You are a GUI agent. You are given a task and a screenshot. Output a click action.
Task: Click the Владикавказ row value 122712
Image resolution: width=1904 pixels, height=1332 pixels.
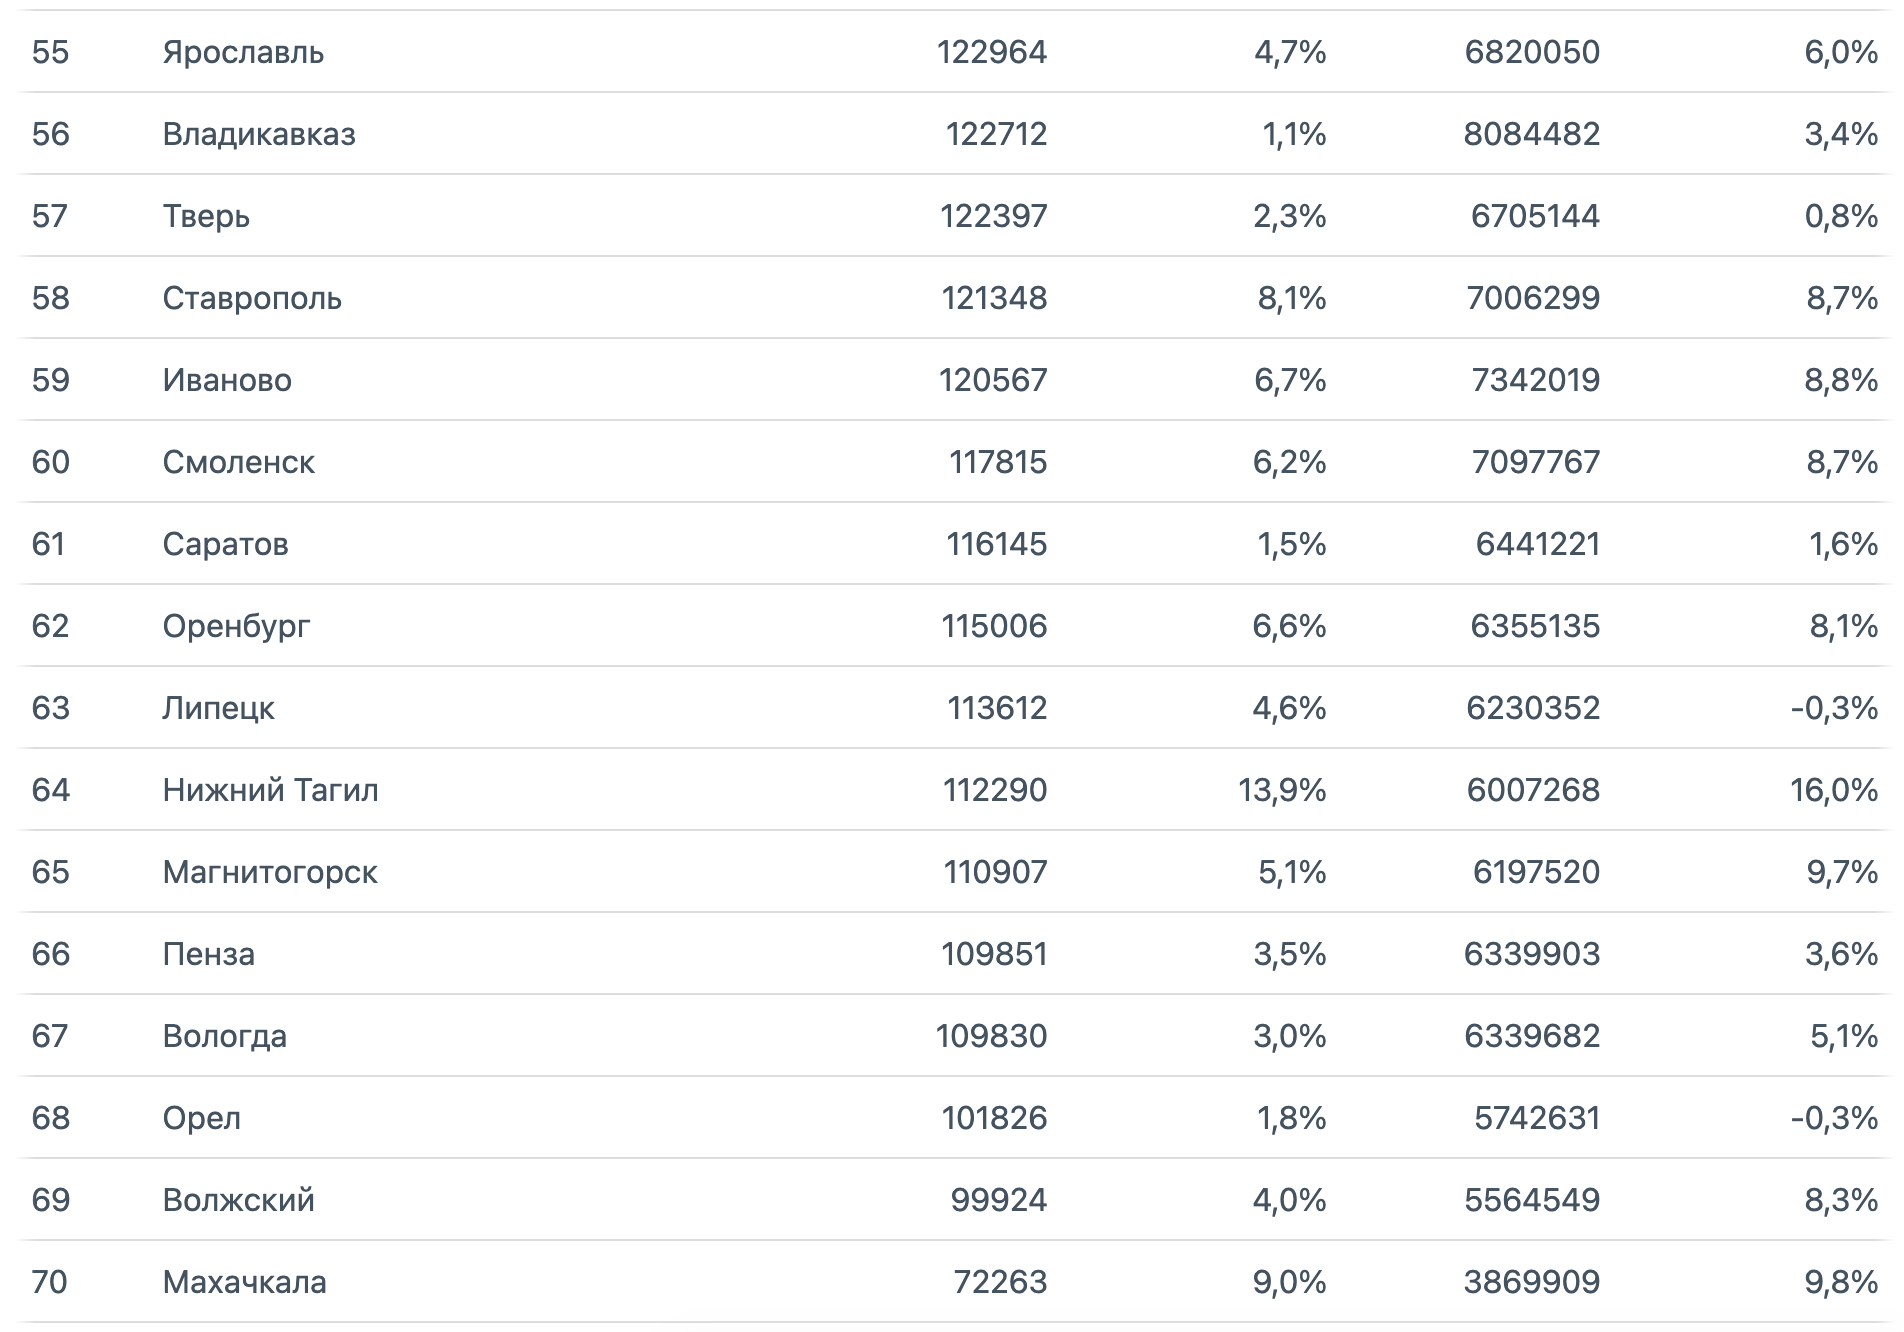point(997,134)
